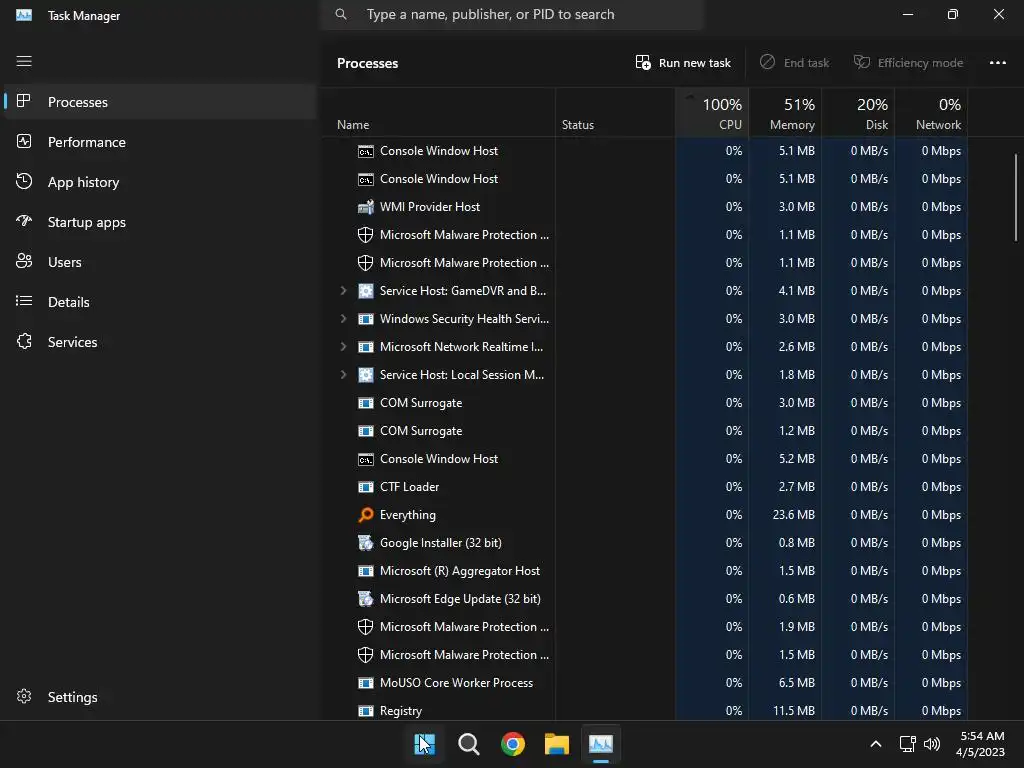Image resolution: width=1024 pixels, height=768 pixels.
Task: Select the 5.2 MB Console Window Host row
Action: (x=645, y=458)
